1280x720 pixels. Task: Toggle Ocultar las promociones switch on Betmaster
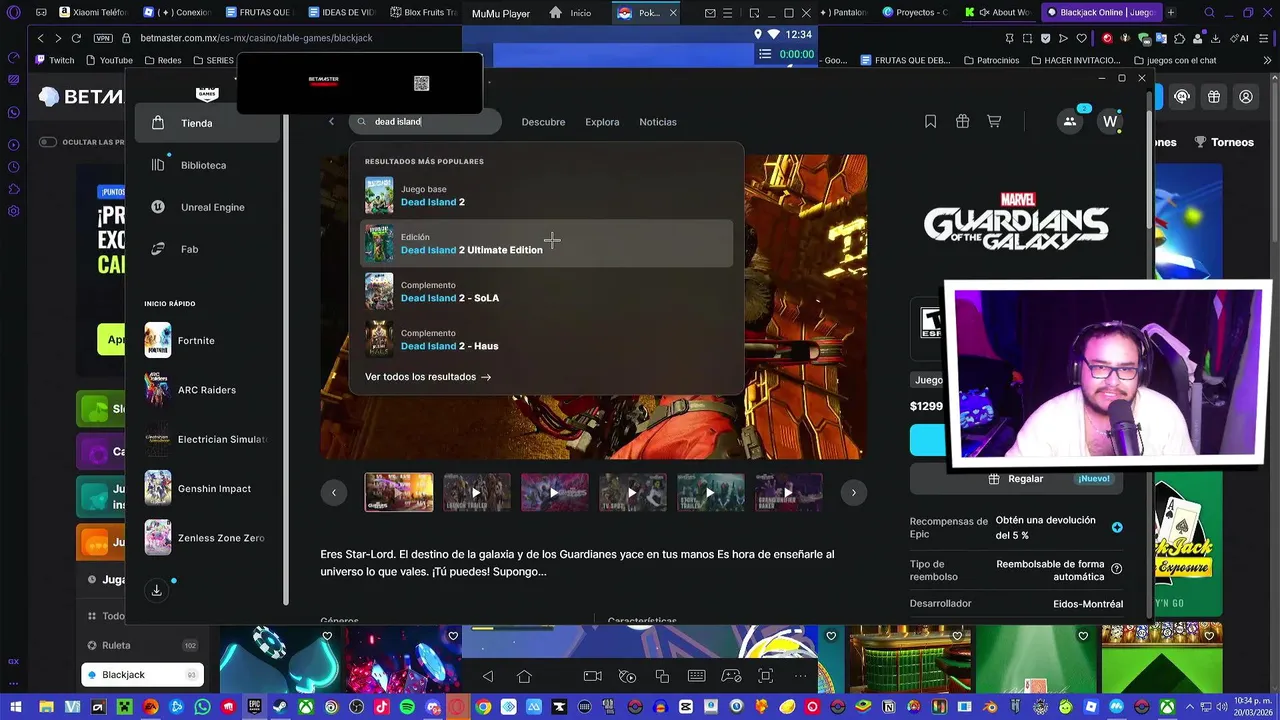(x=47, y=142)
